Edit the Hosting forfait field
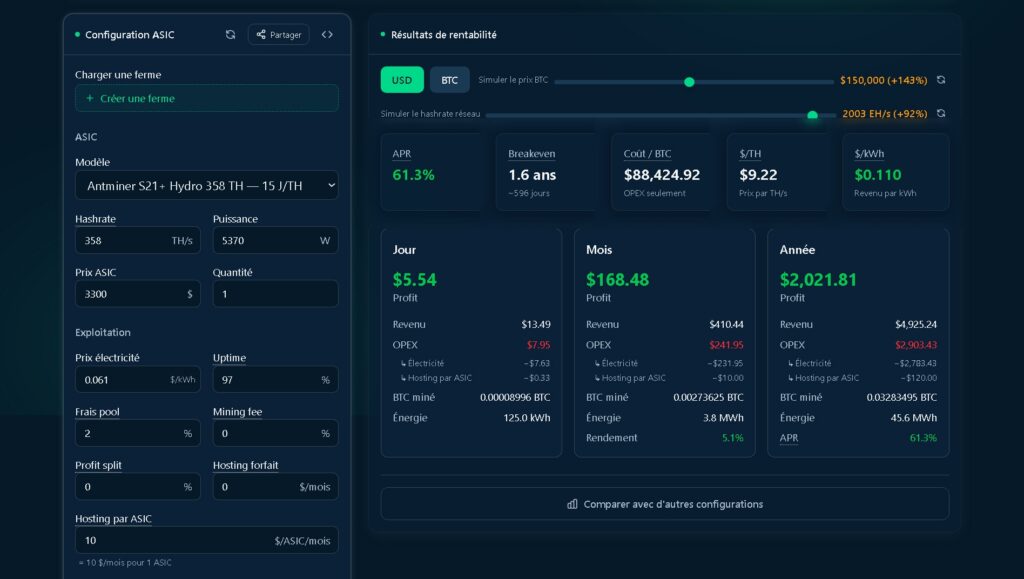The image size is (1024, 579). tap(276, 487)
